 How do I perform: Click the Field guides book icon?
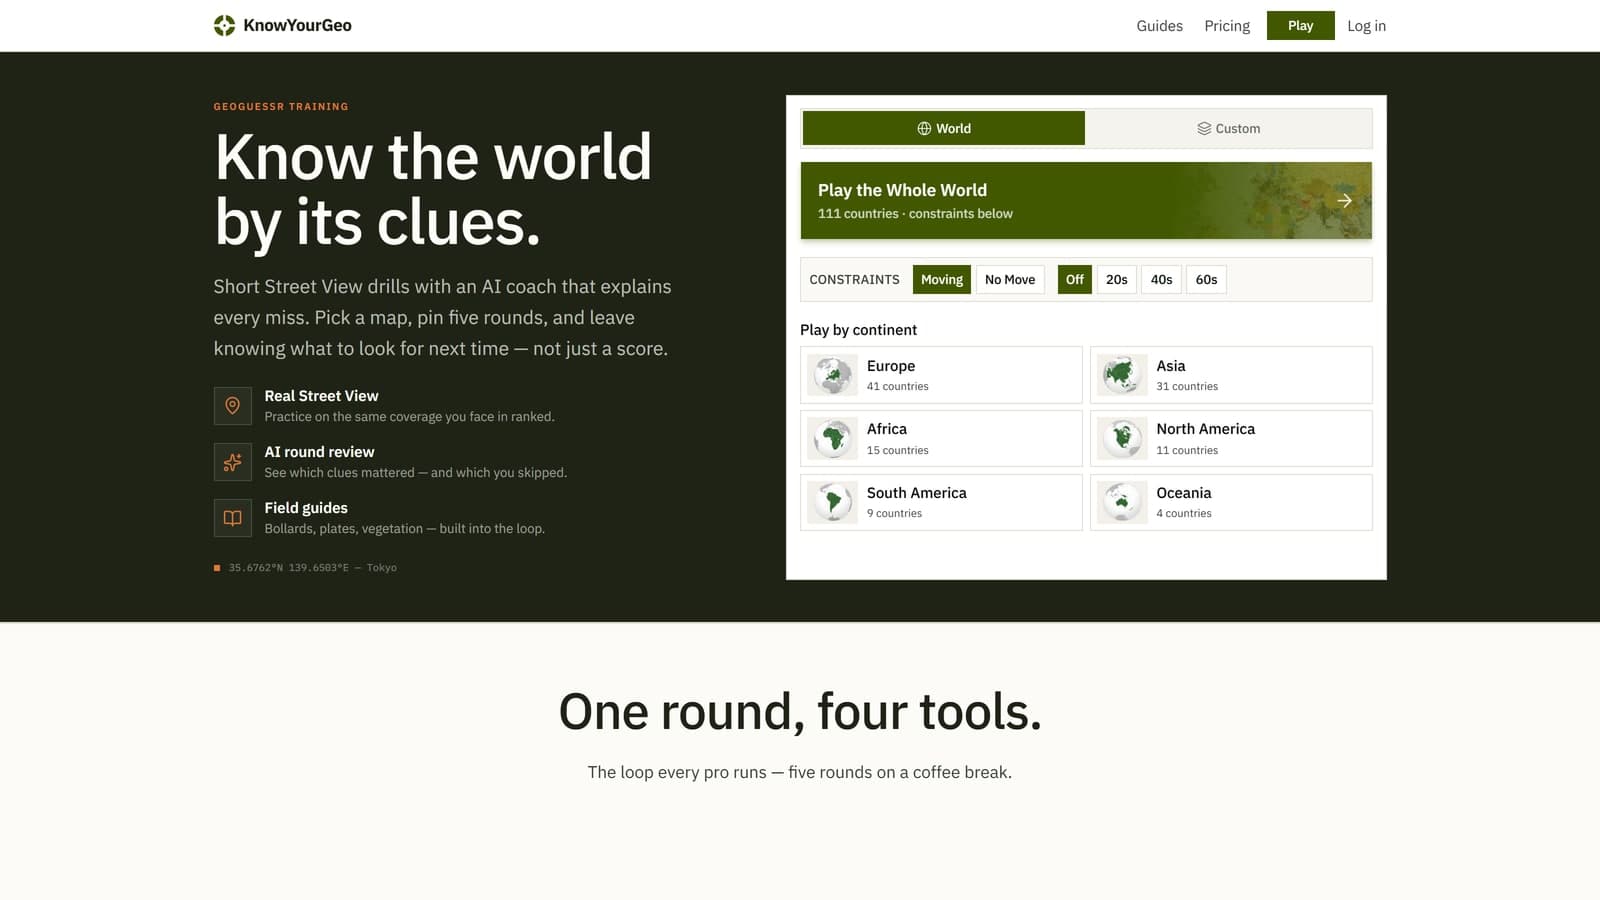232,518
